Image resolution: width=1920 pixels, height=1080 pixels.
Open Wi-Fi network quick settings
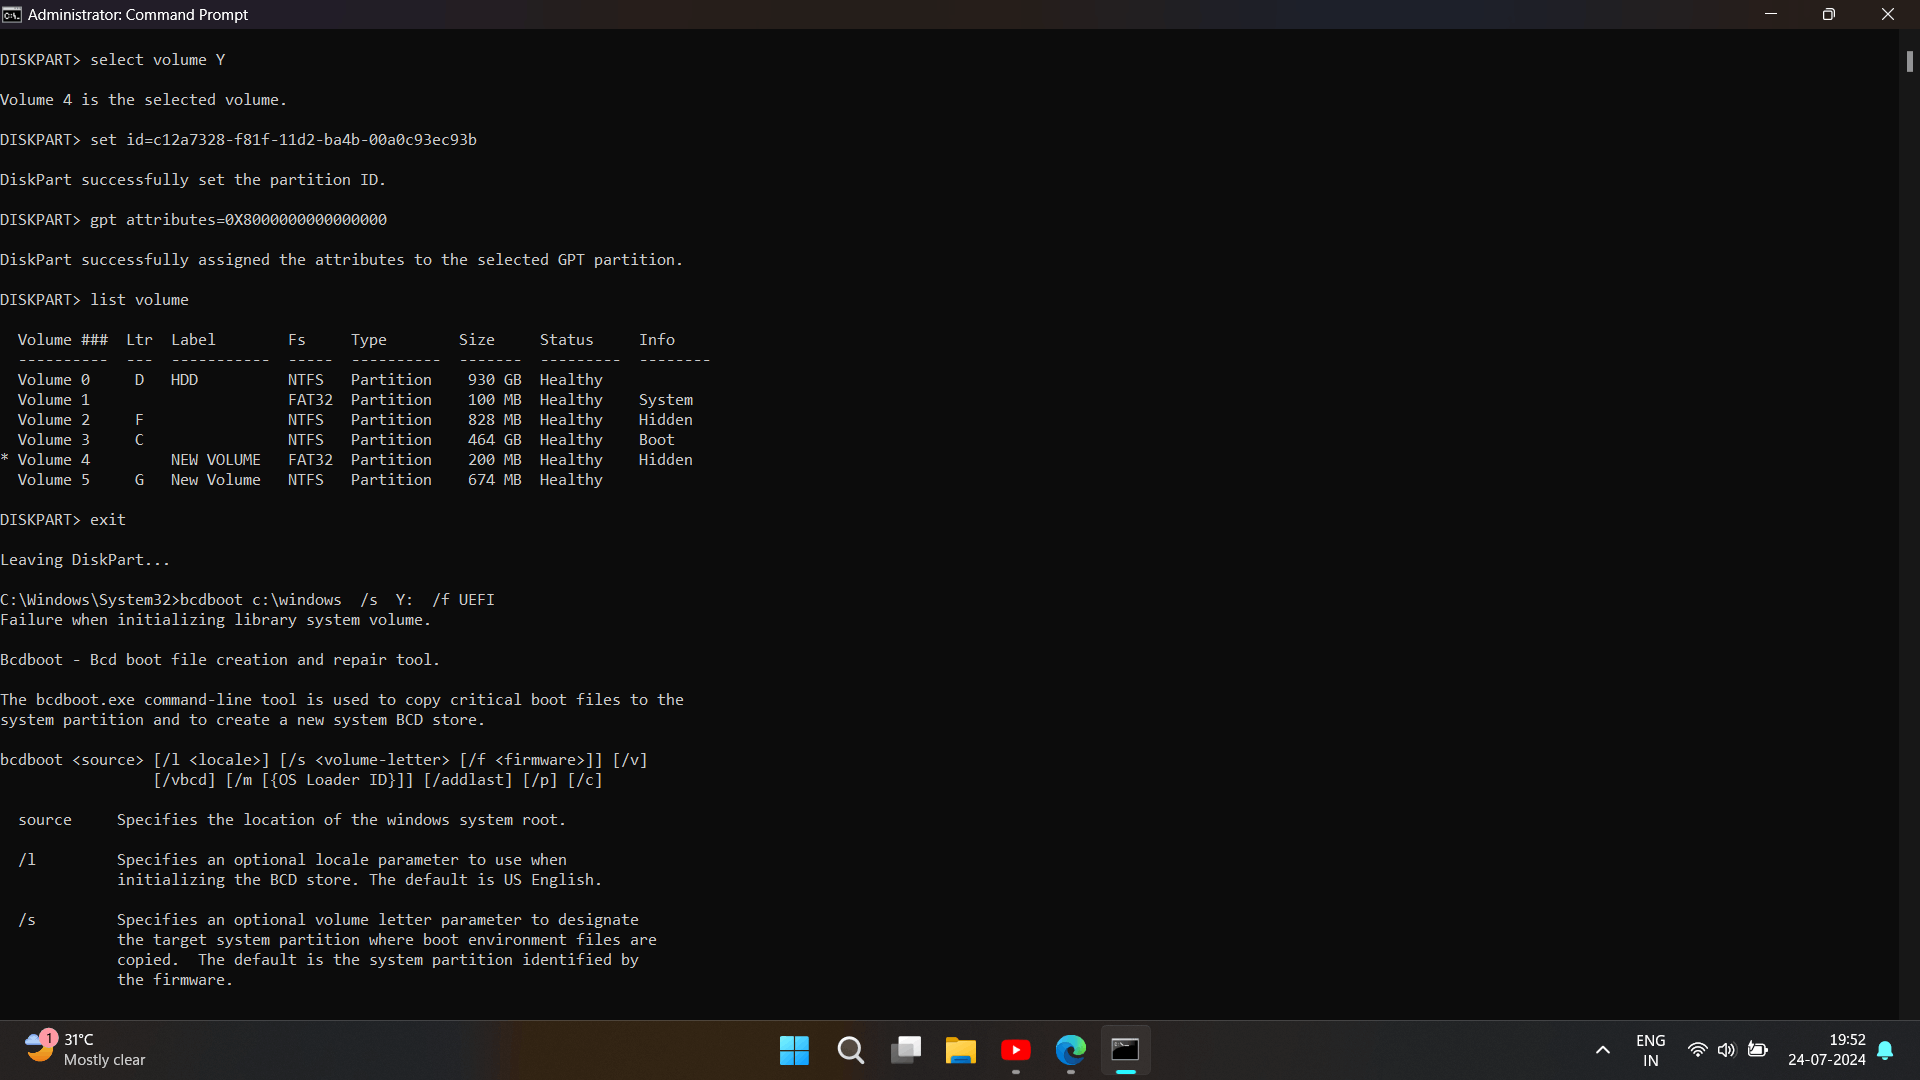point(1697,1050)
